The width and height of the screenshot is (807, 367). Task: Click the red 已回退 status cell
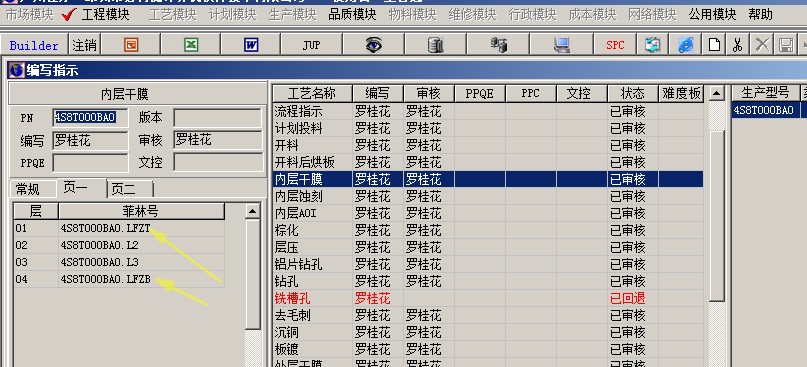(633, 298)
